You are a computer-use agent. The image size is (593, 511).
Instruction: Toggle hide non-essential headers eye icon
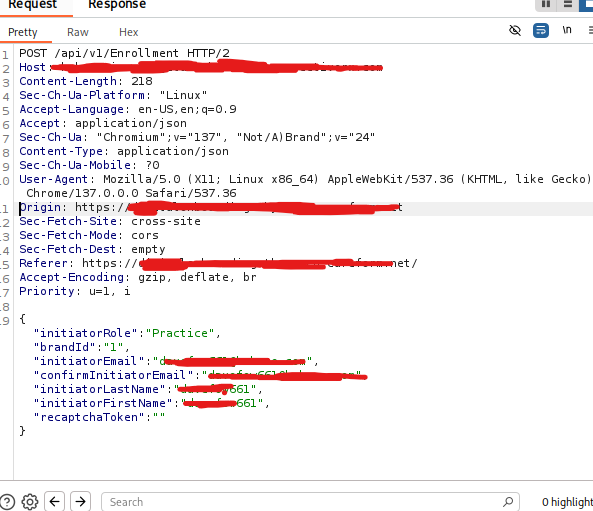515,30
